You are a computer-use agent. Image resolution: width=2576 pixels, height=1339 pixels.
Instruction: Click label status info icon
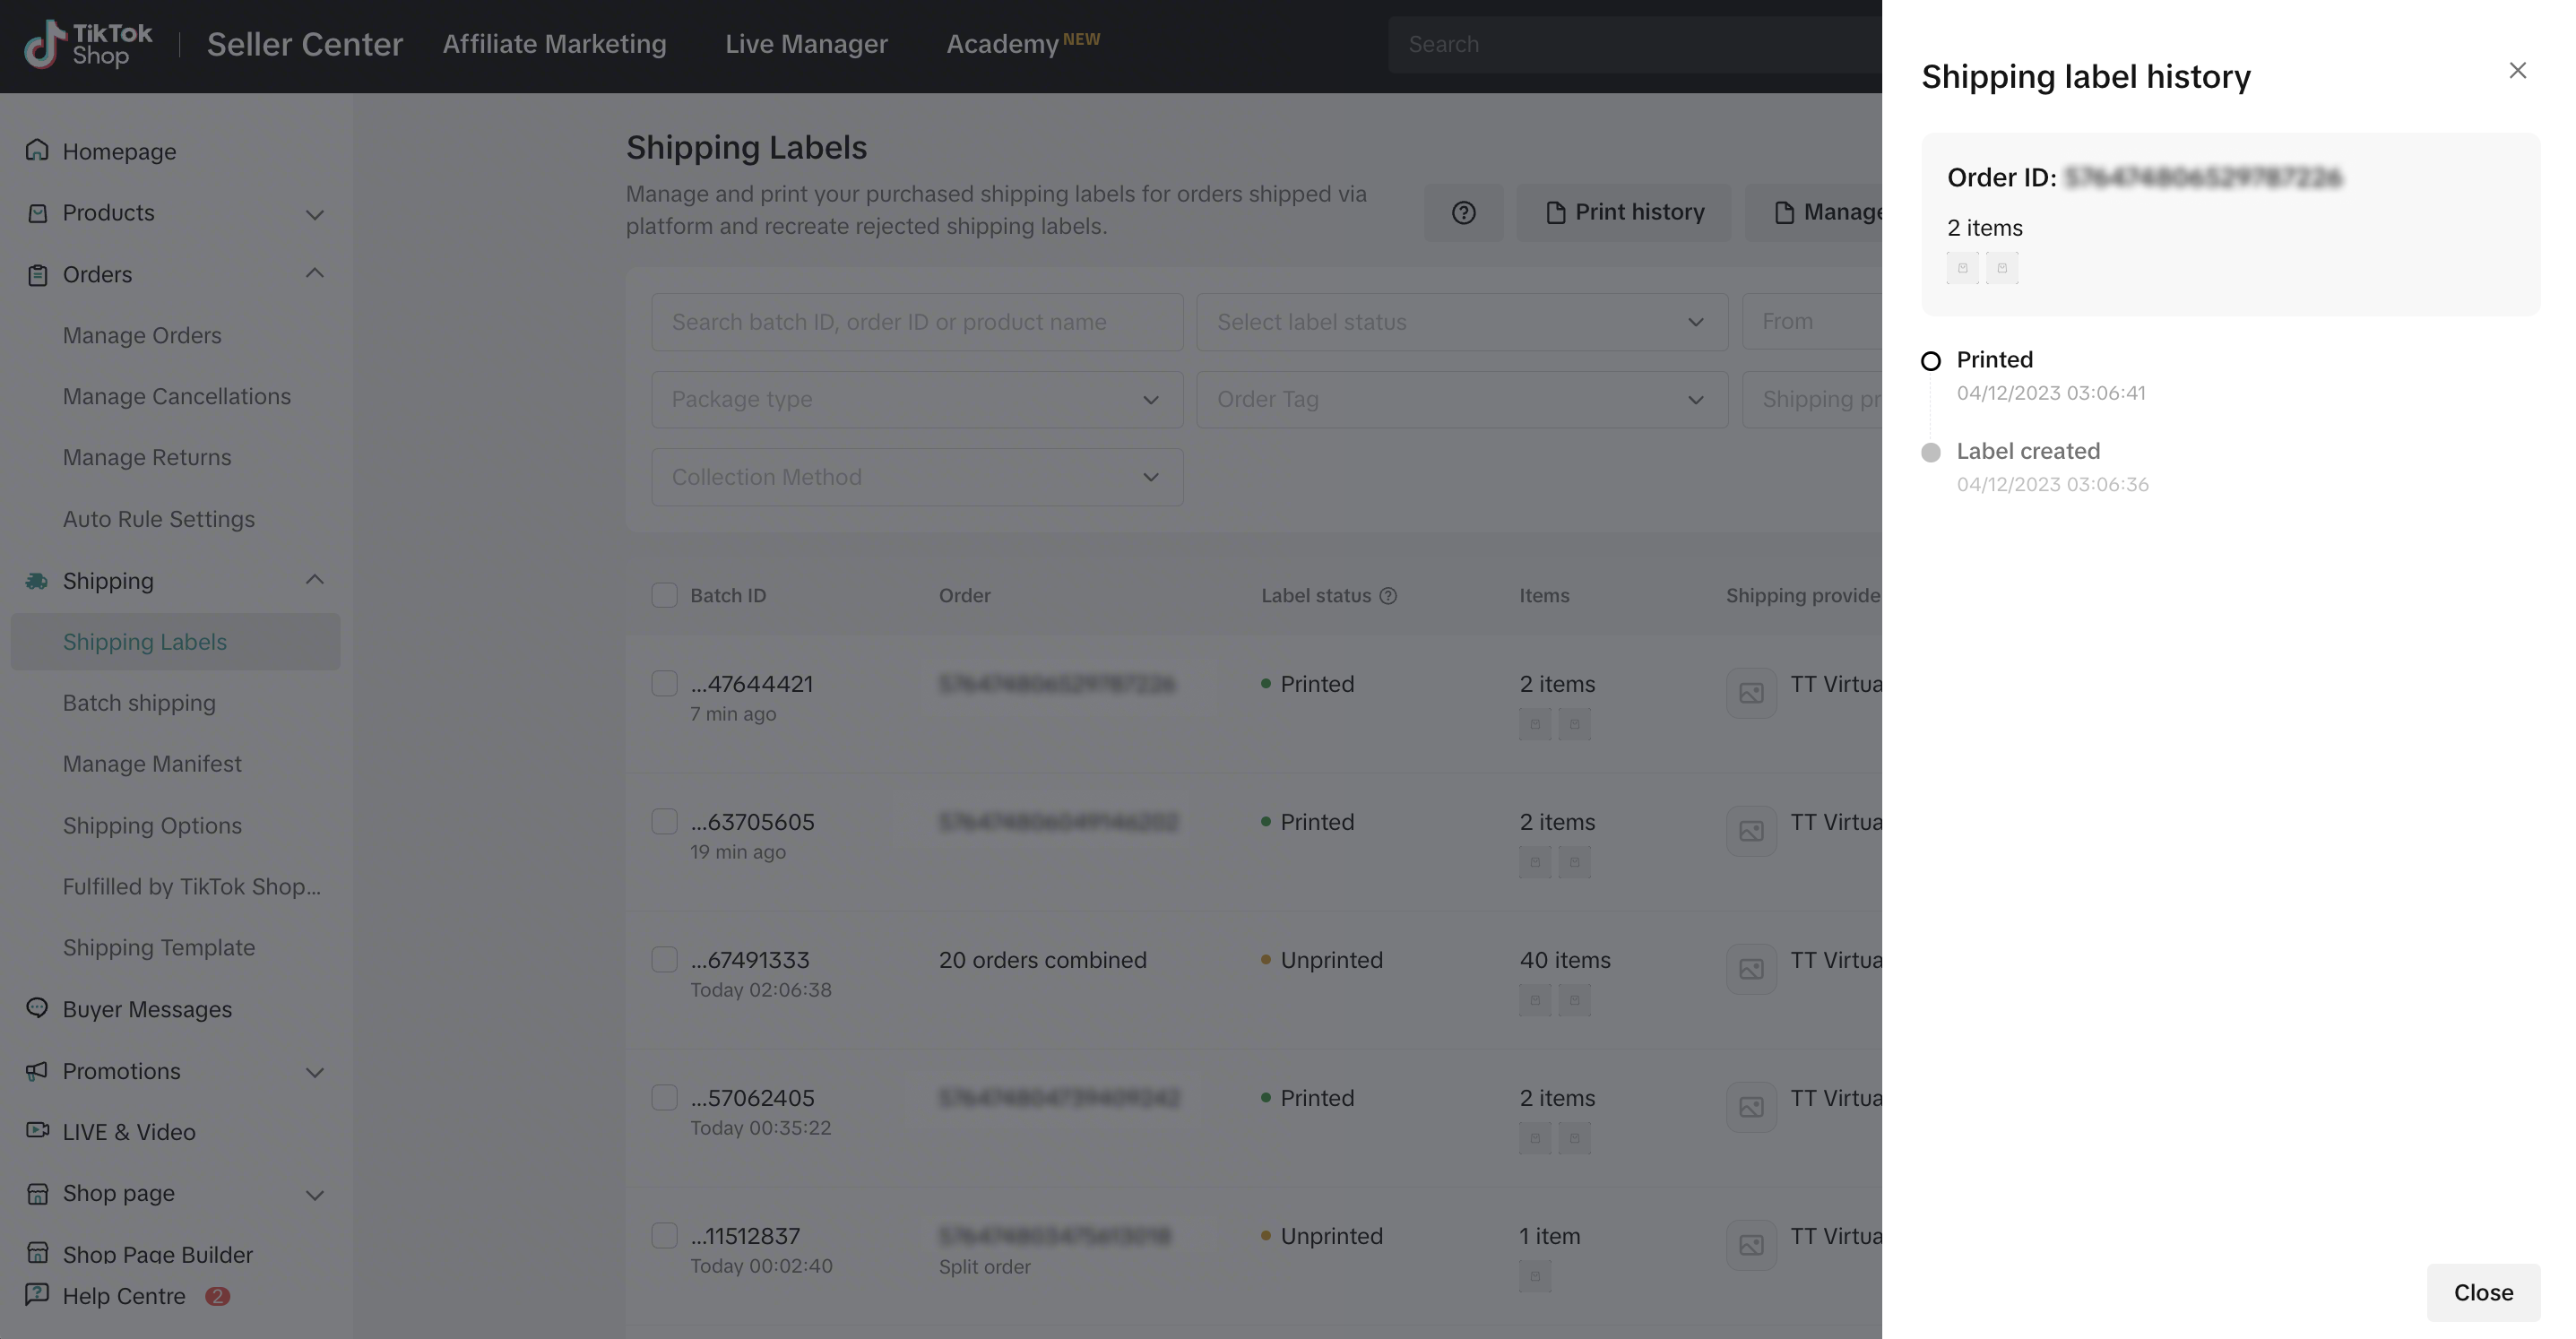(1388, 596)
